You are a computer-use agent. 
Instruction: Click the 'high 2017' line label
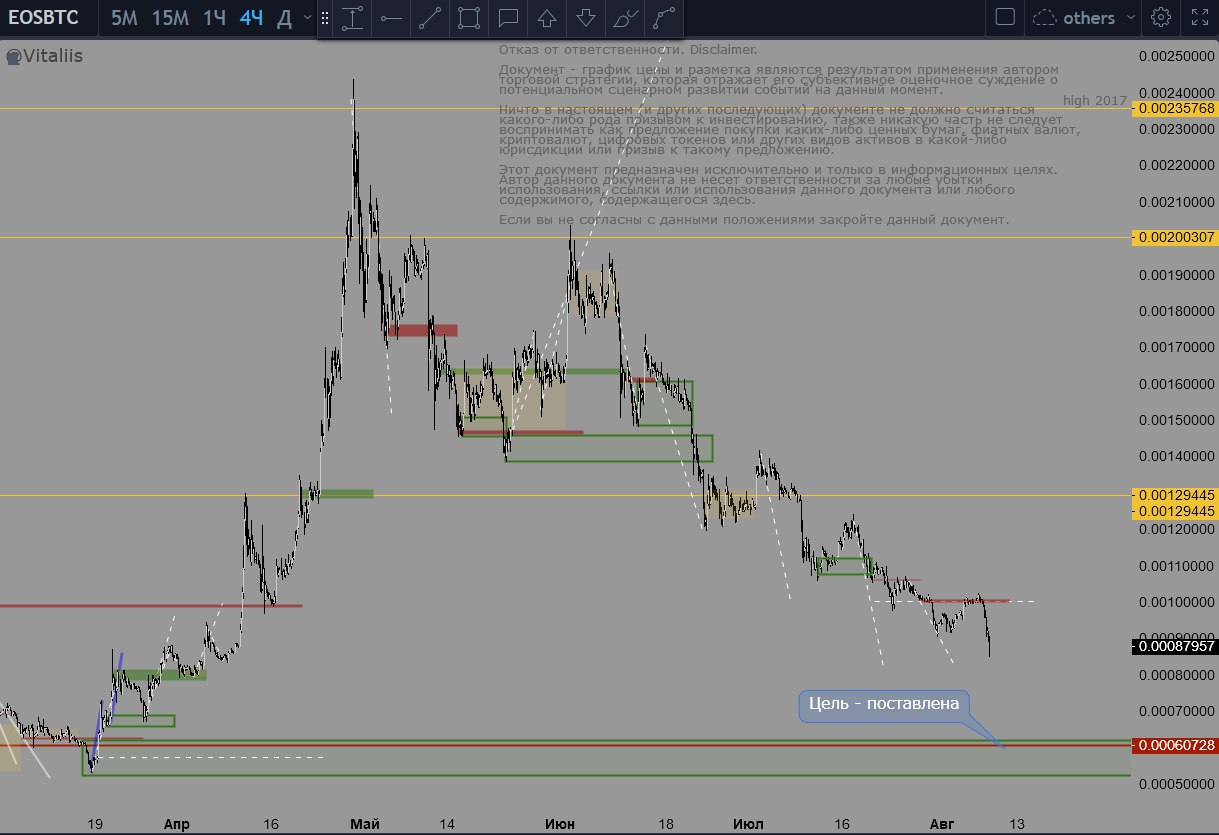1095,102
